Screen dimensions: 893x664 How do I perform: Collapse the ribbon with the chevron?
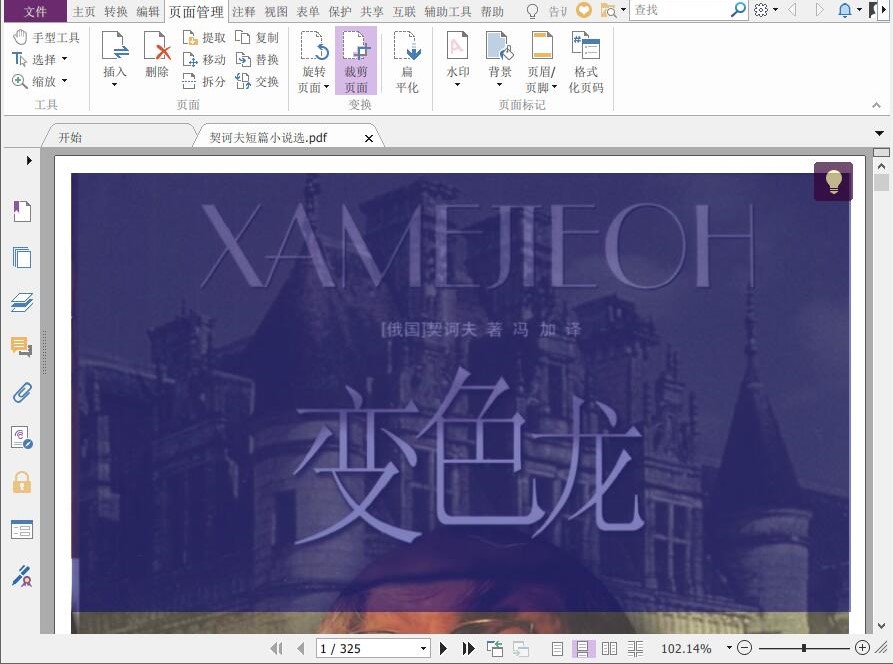click(x=877, y=104)
